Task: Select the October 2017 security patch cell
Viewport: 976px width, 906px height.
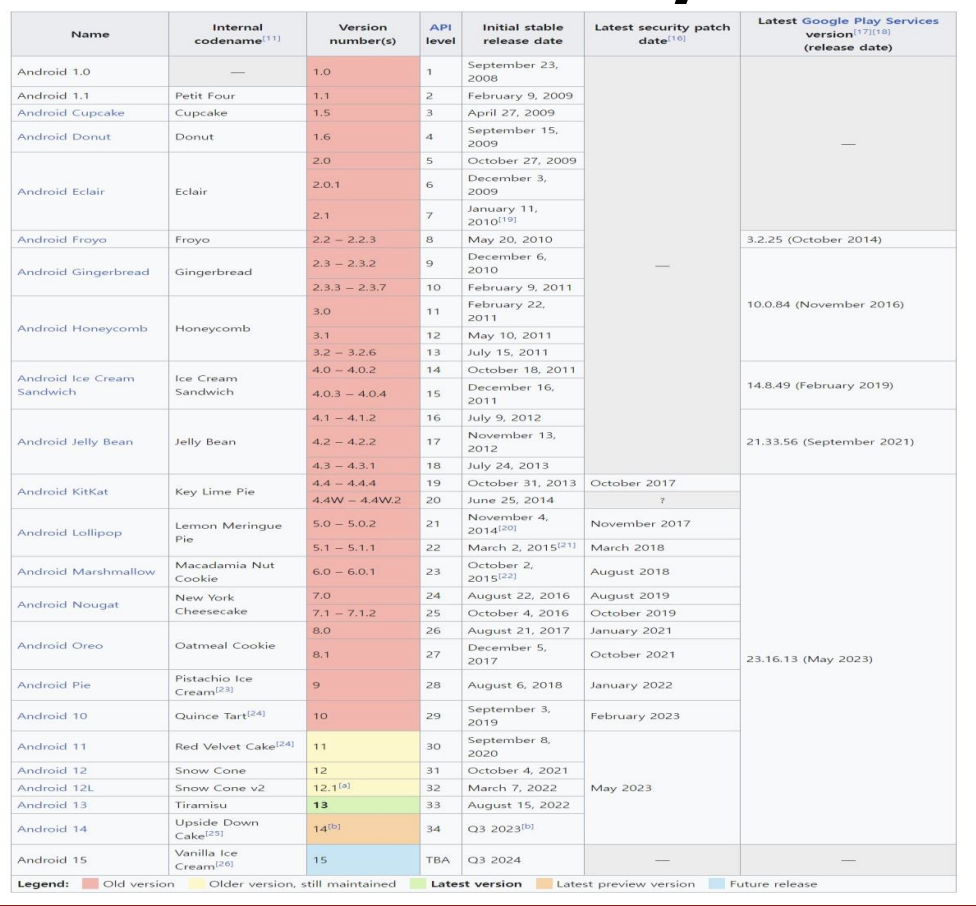Action: coord(662,483)
